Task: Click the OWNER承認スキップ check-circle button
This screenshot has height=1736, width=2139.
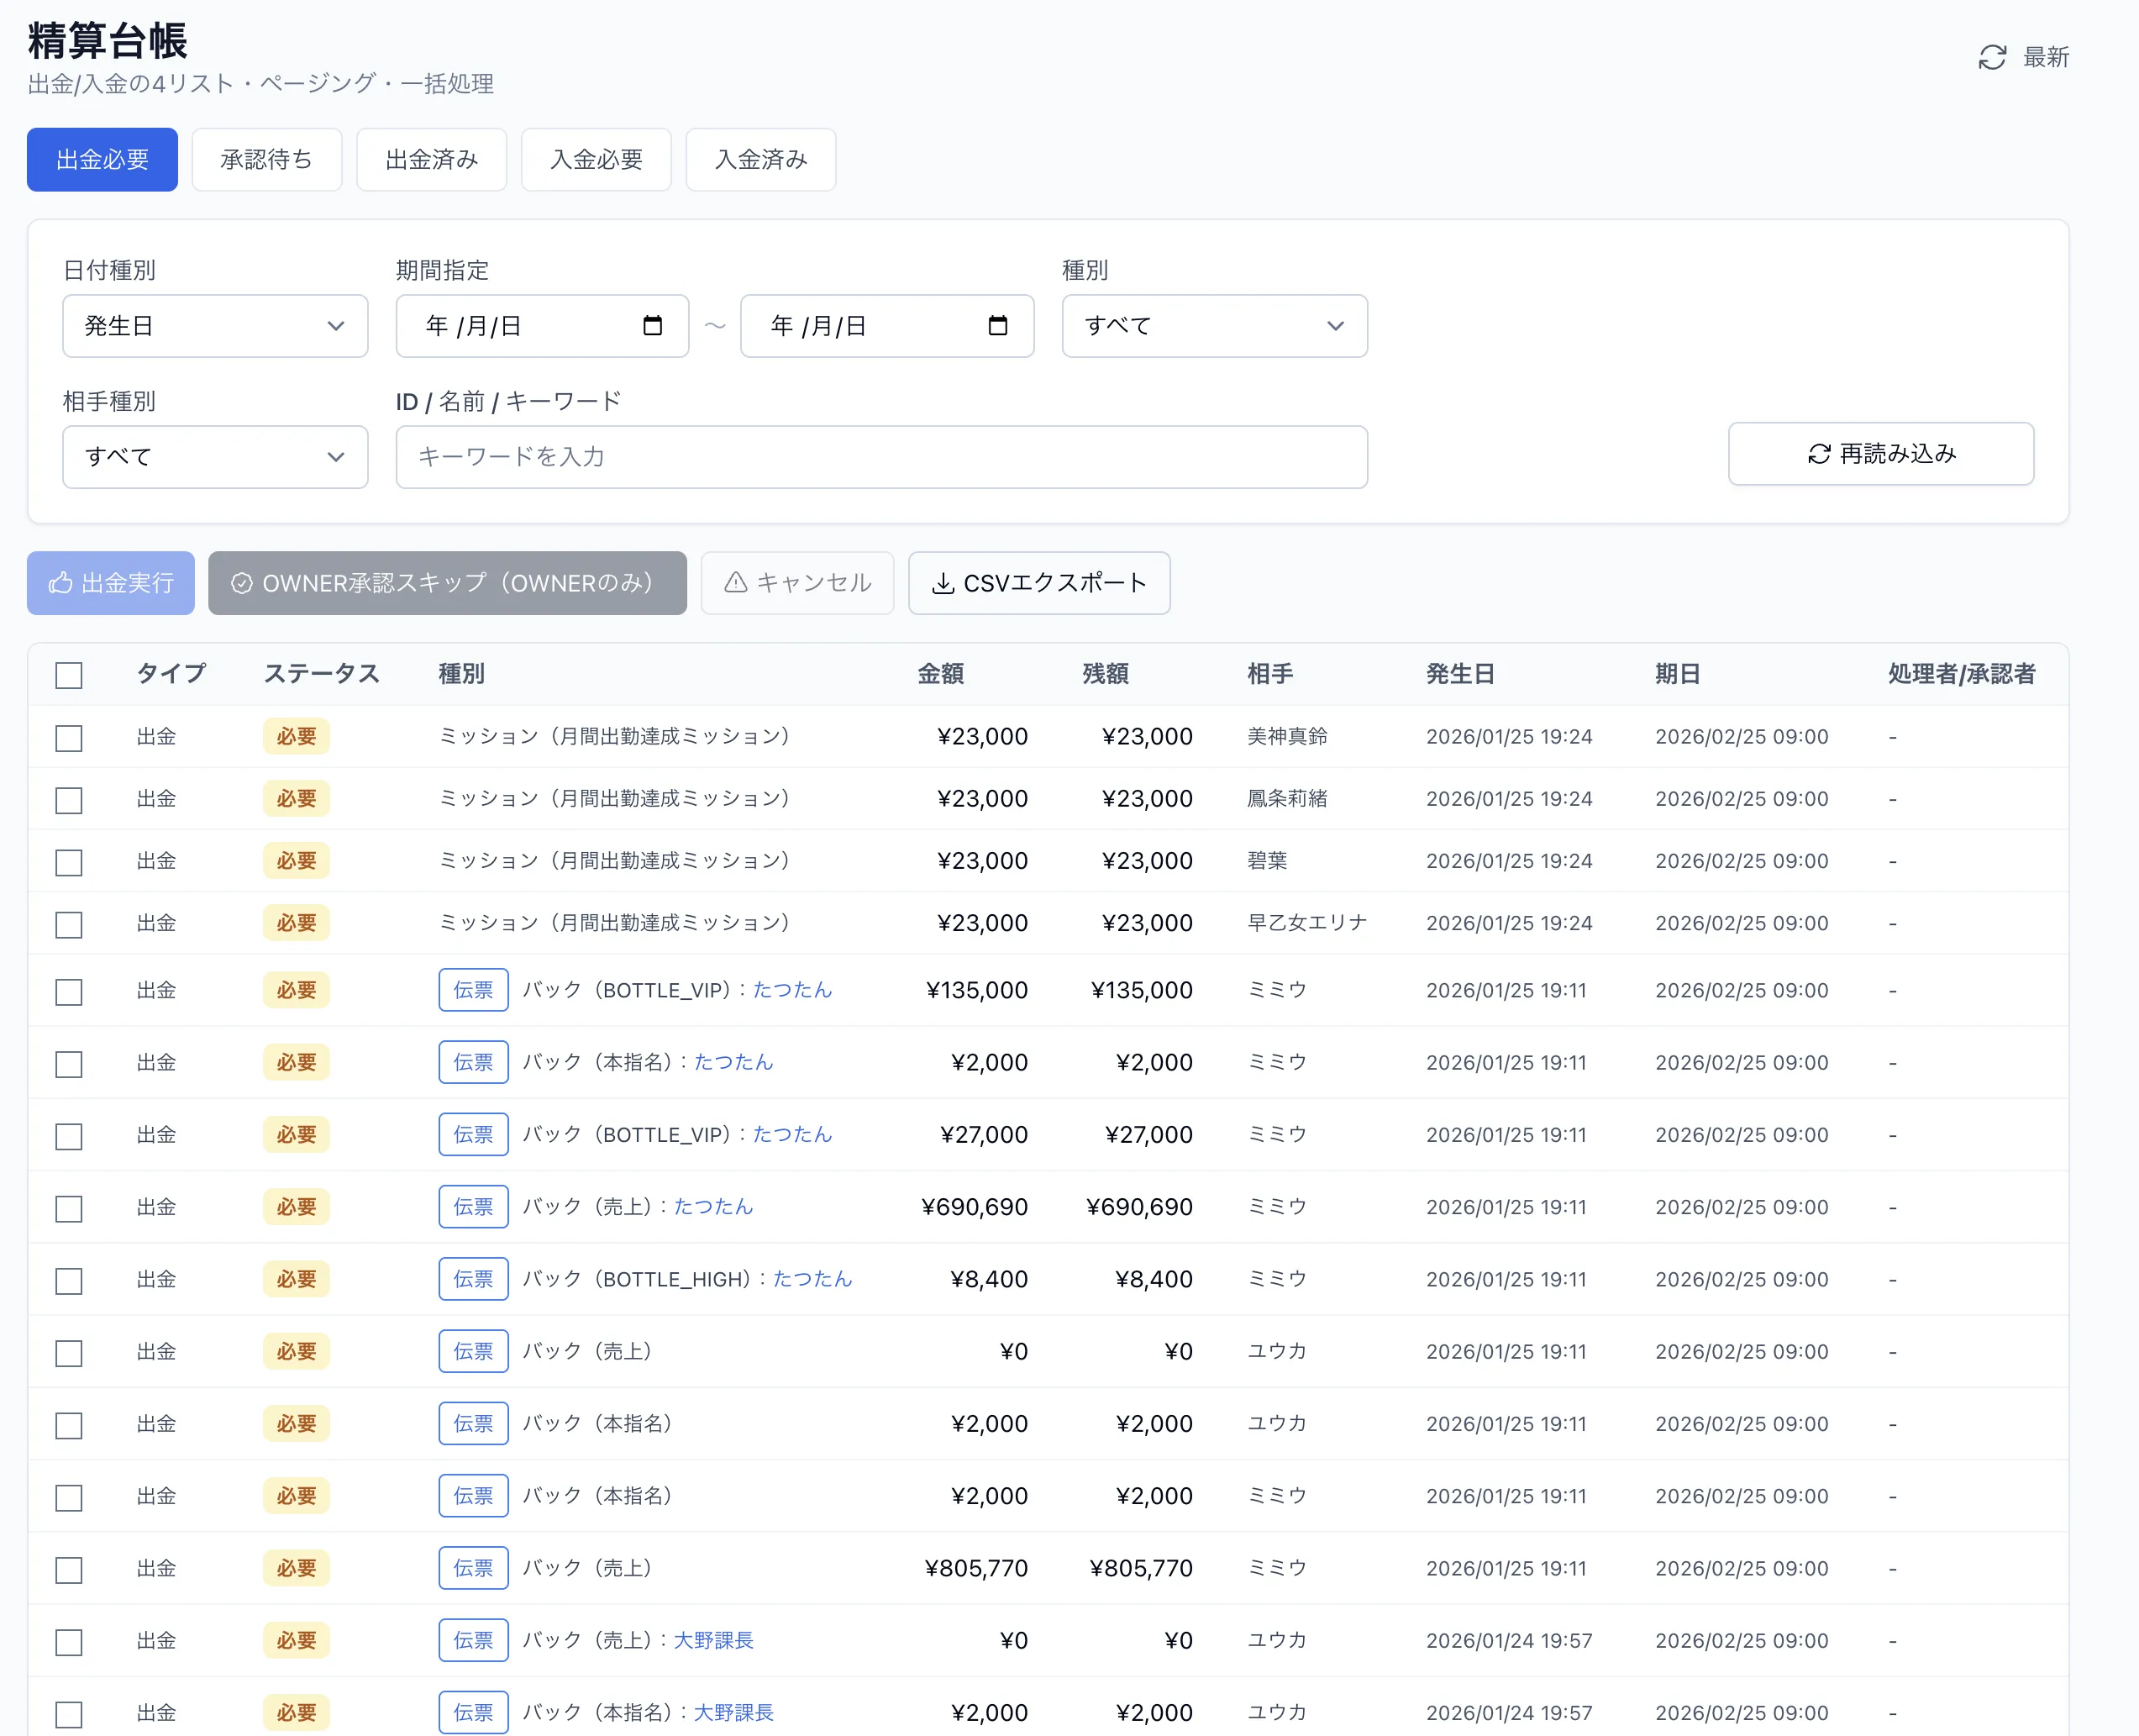Action: [x=447, y=583]
